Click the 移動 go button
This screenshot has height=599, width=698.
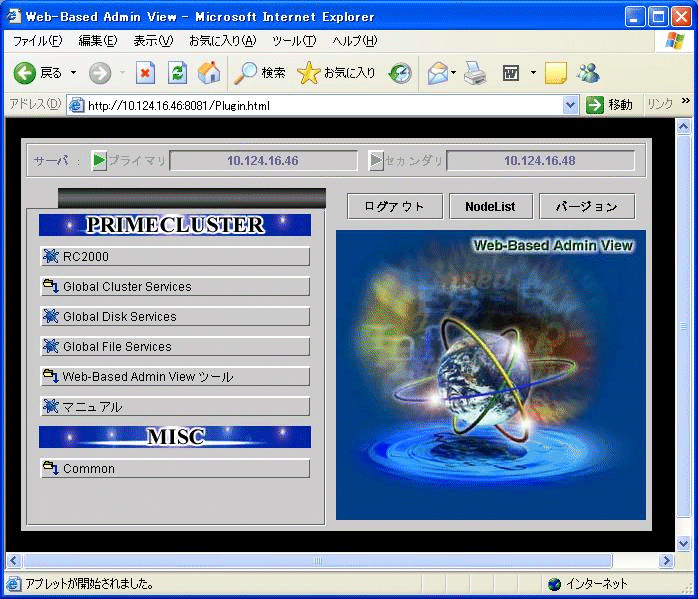tap(609, 105)
